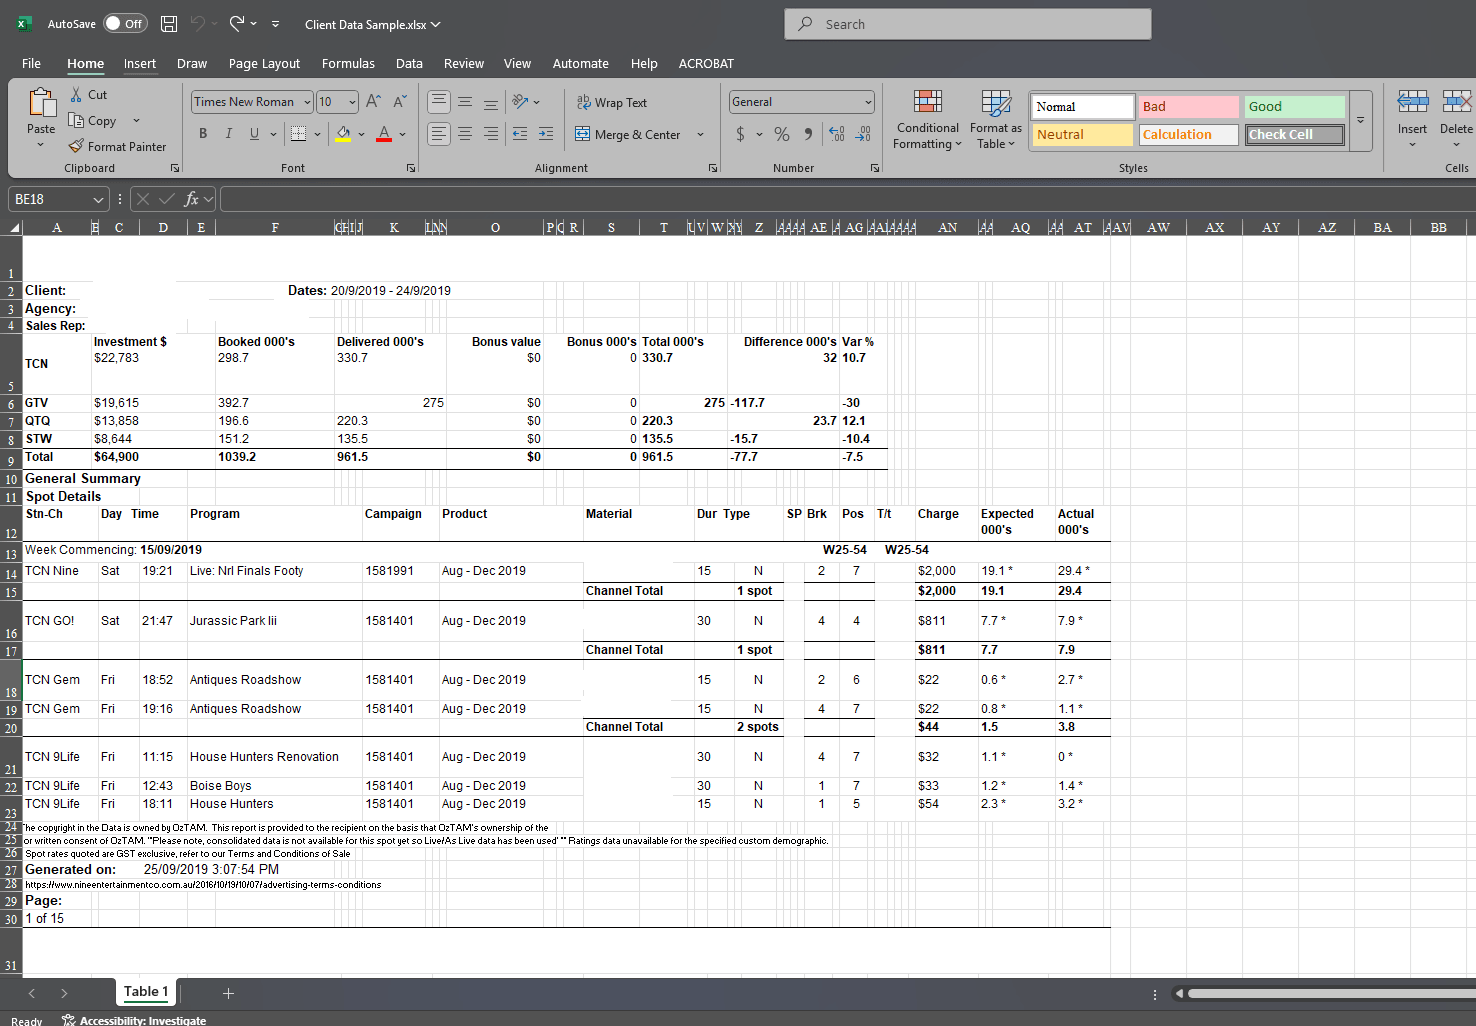Image resolution: width=1476 pixels, height=1026 pixels.
Task: Click the Copy icon
Action: tap(76, 120)
